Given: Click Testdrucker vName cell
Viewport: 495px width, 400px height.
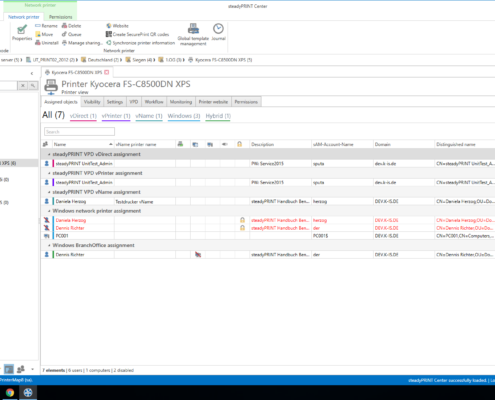Looking at the screenshot, I should point(145,202).
